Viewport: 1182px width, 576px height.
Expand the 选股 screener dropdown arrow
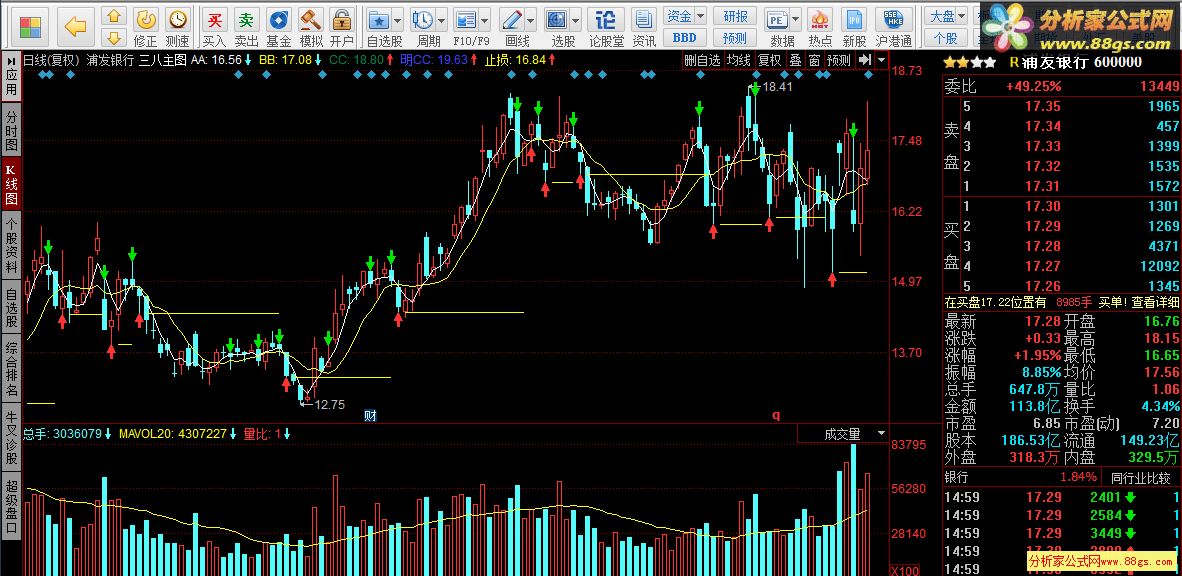point(576,20)
